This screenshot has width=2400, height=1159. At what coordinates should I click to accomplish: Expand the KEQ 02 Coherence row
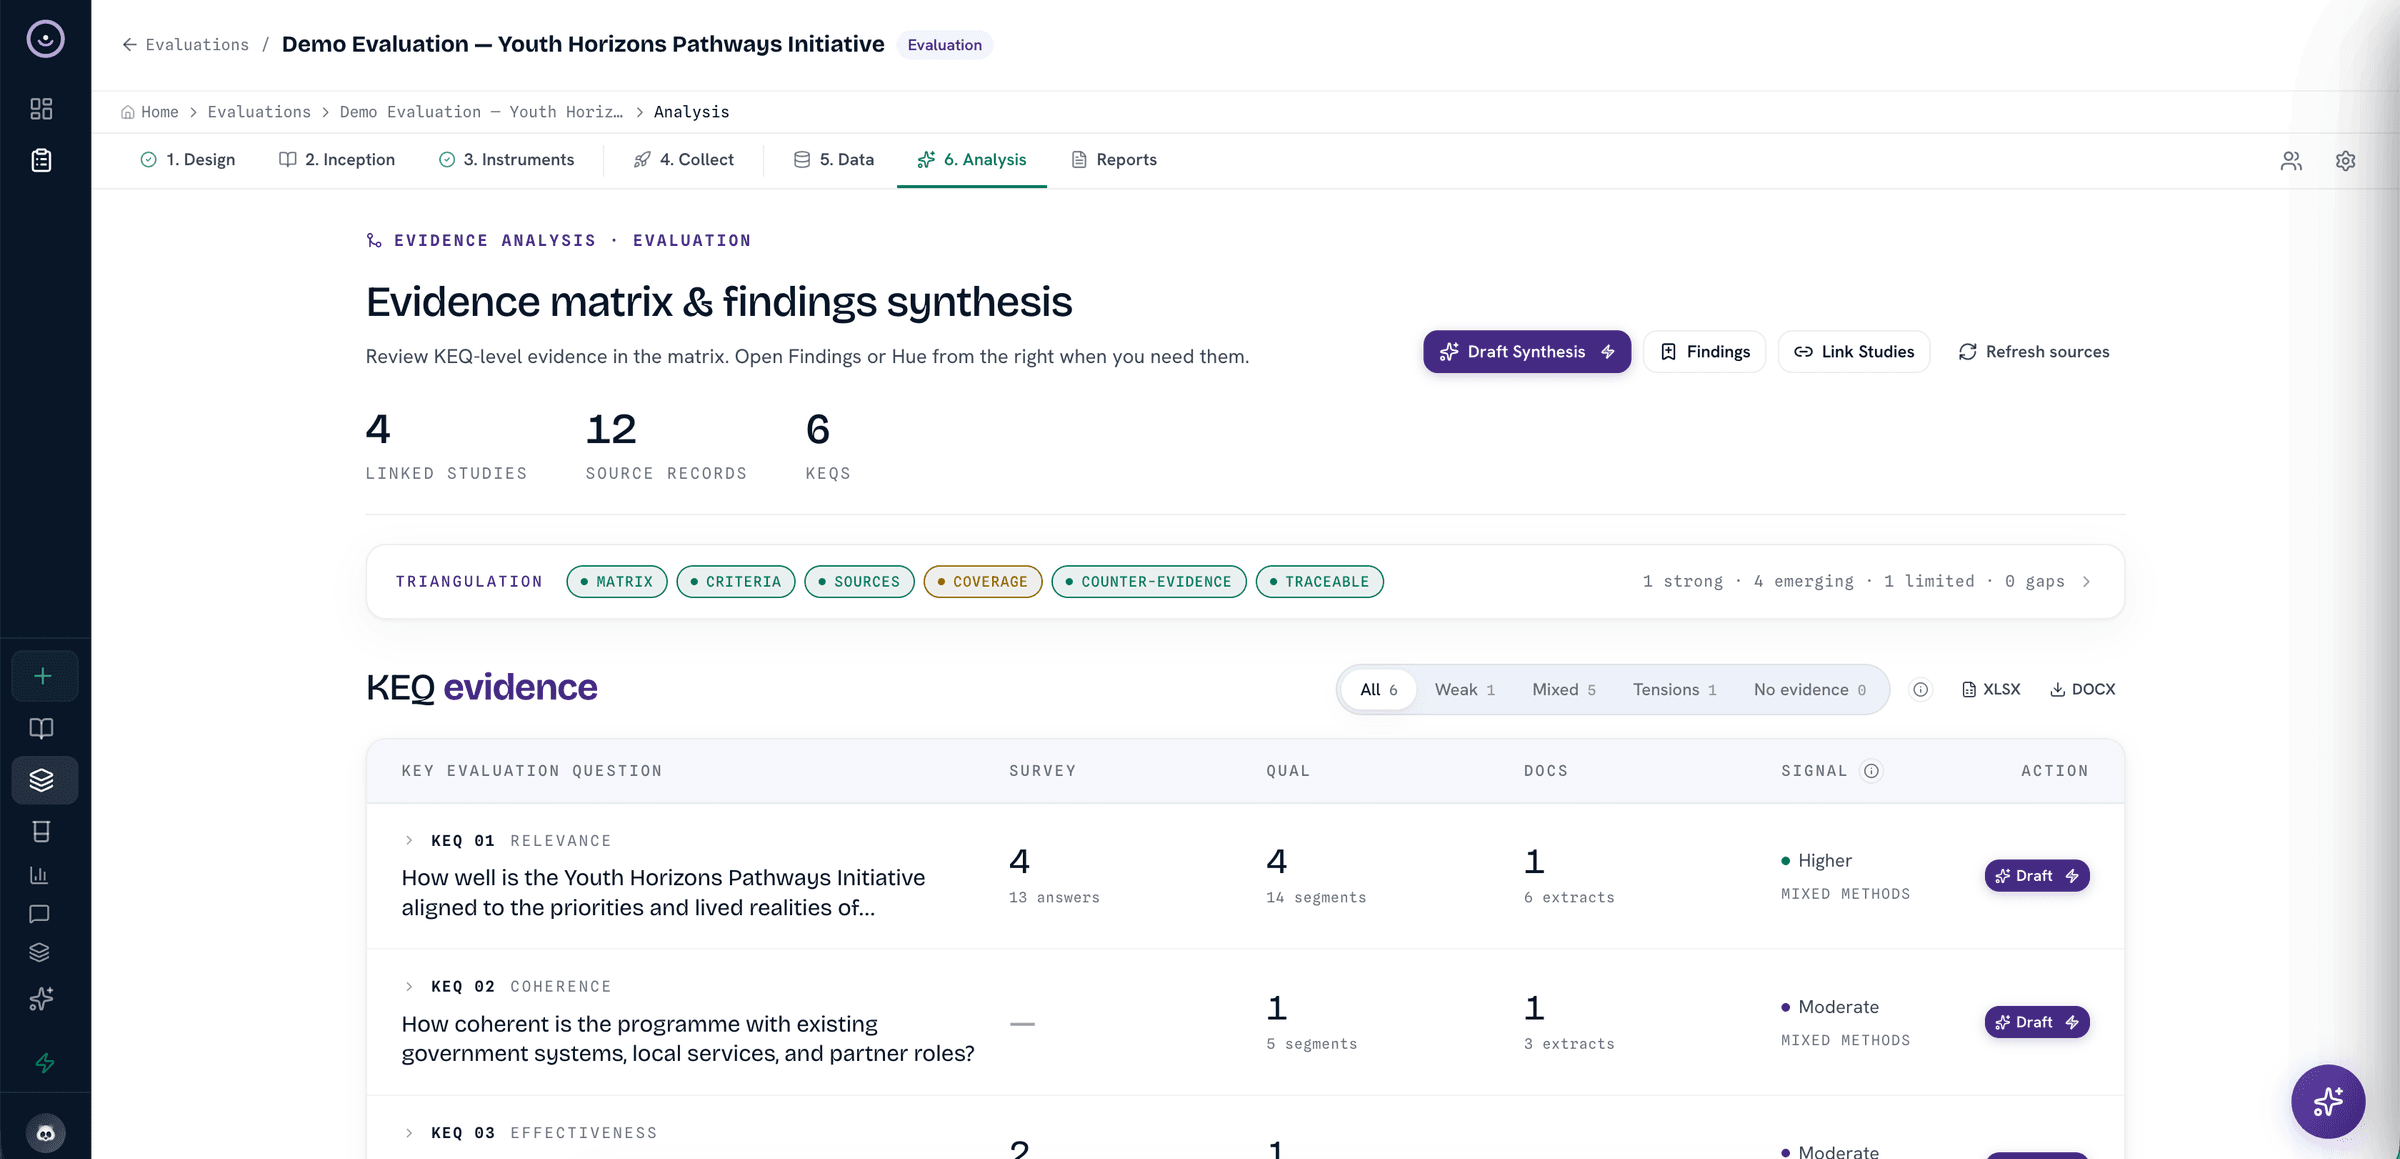click(x=408, y=987)
